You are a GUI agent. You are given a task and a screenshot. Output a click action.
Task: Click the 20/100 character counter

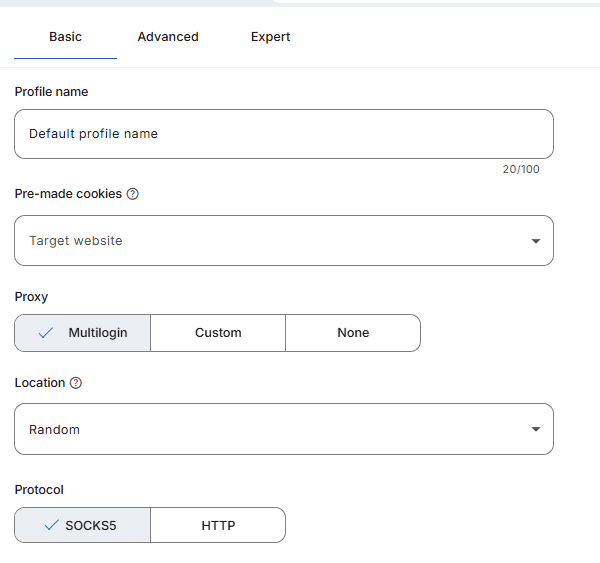coord(520,169)
